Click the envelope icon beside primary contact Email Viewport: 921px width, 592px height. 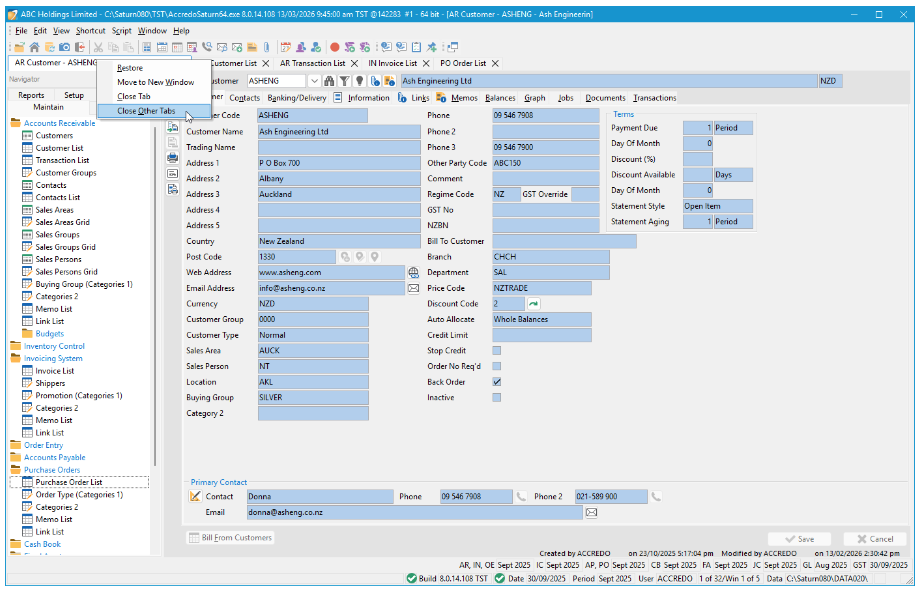pos(591,513)
